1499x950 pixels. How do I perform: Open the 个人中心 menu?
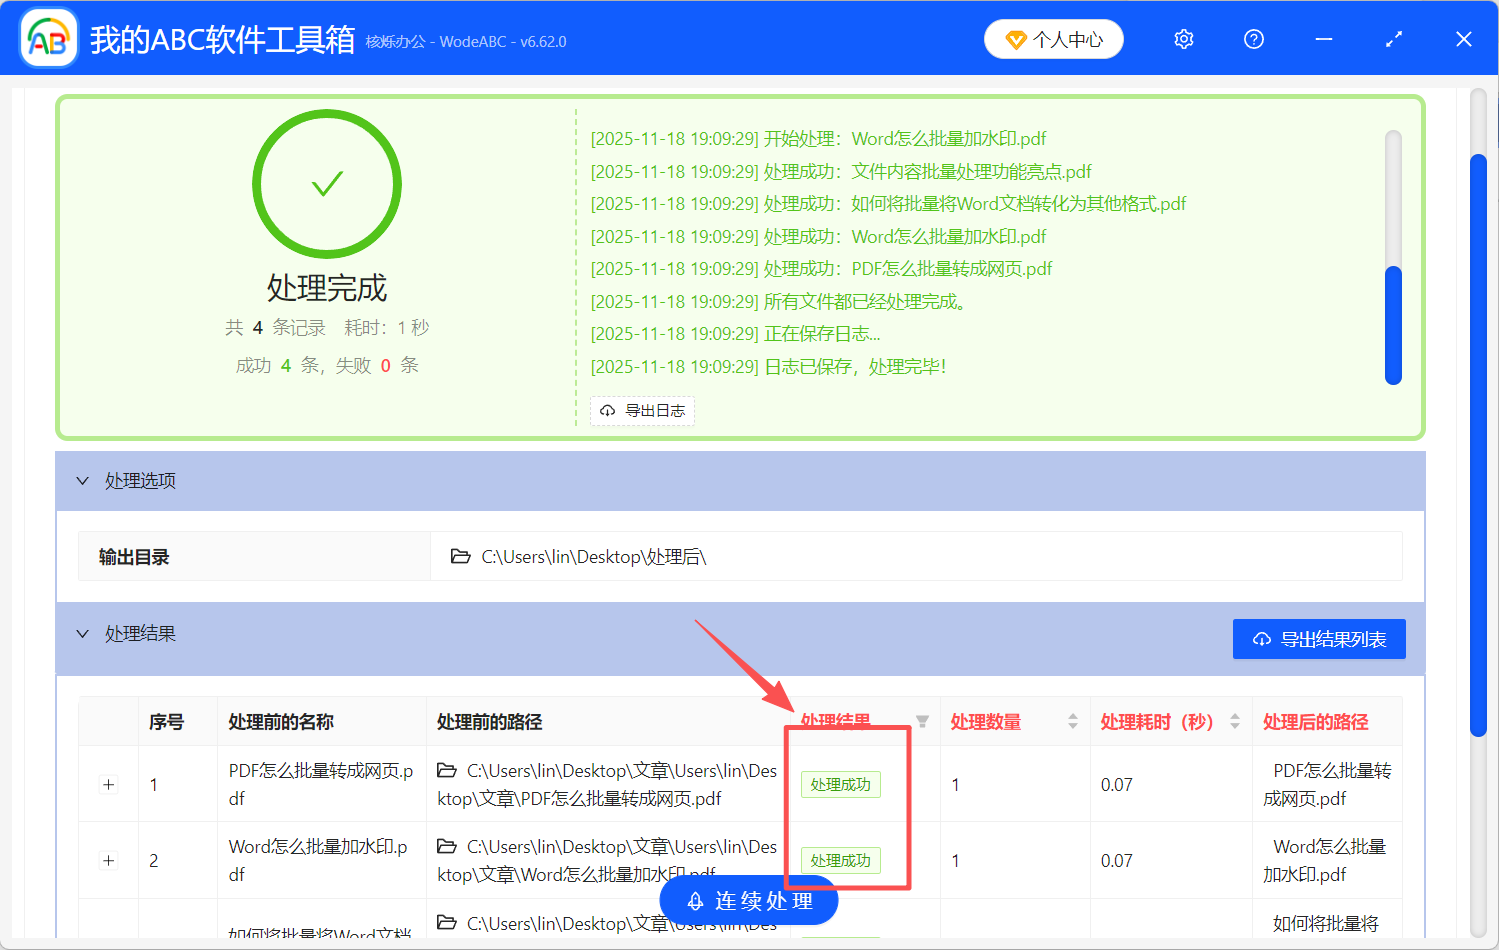coord(1053,38)
